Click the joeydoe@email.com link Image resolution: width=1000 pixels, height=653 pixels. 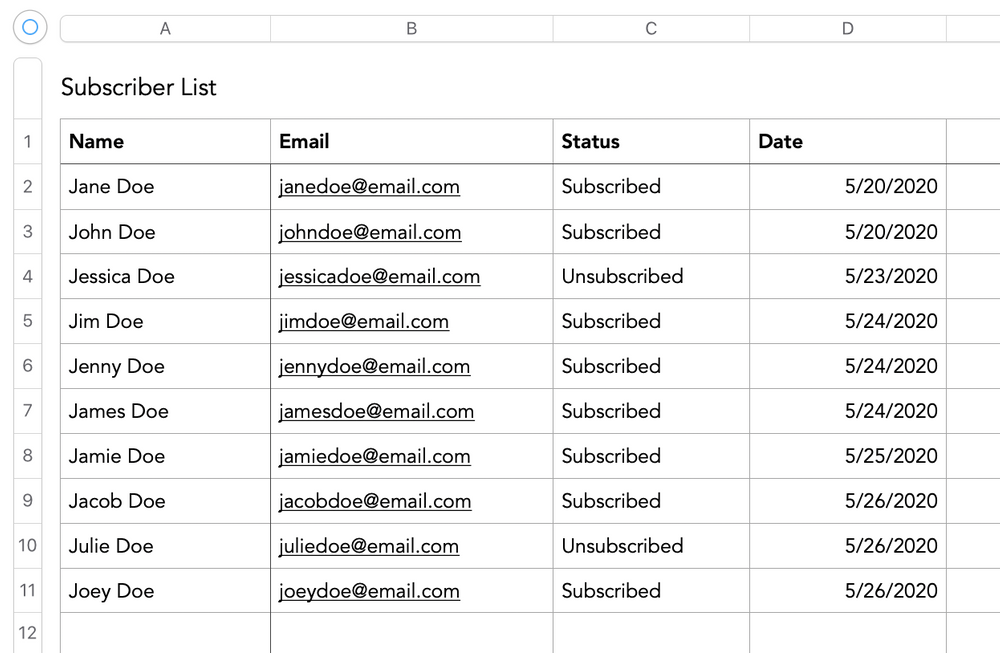pyautogui.click(x=369, y=591)
